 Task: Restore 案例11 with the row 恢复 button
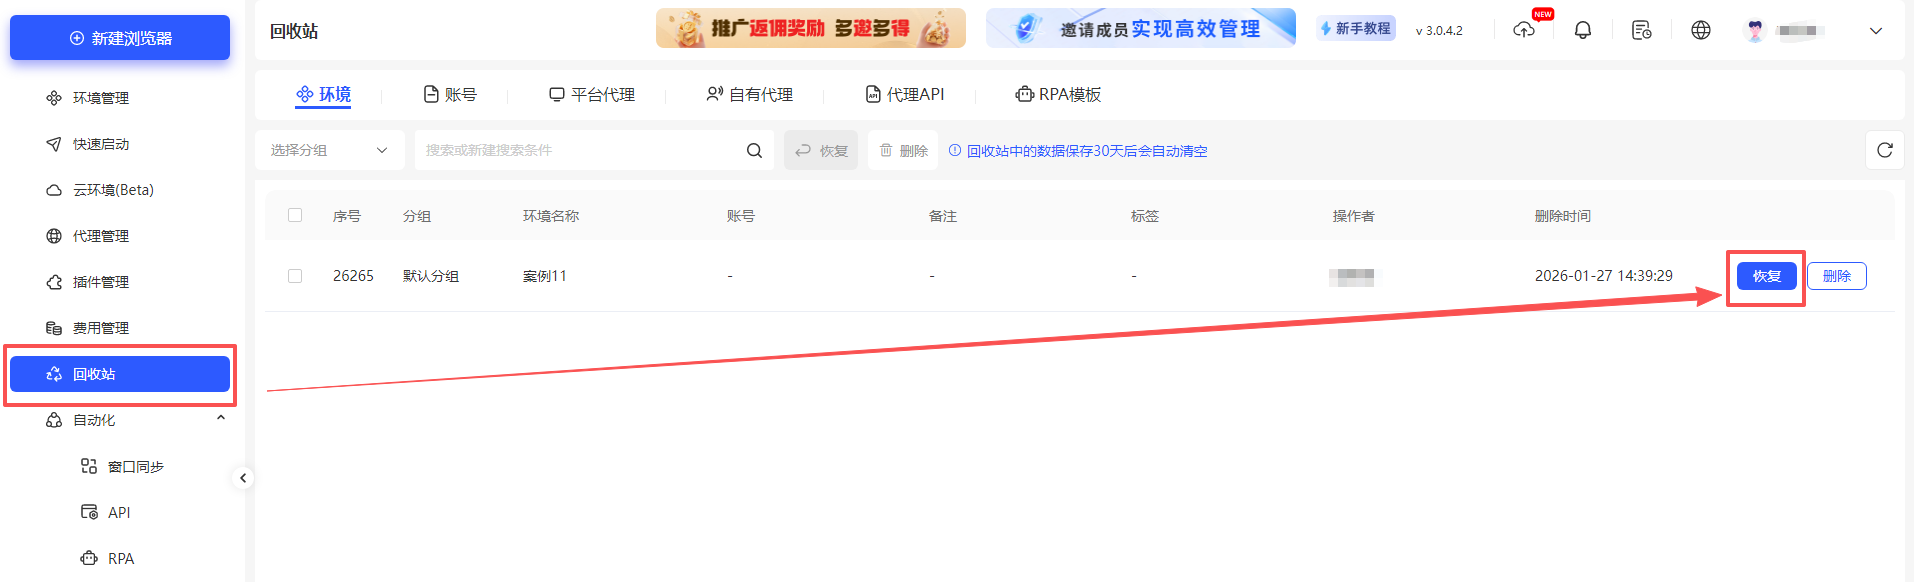(1767, 276)
